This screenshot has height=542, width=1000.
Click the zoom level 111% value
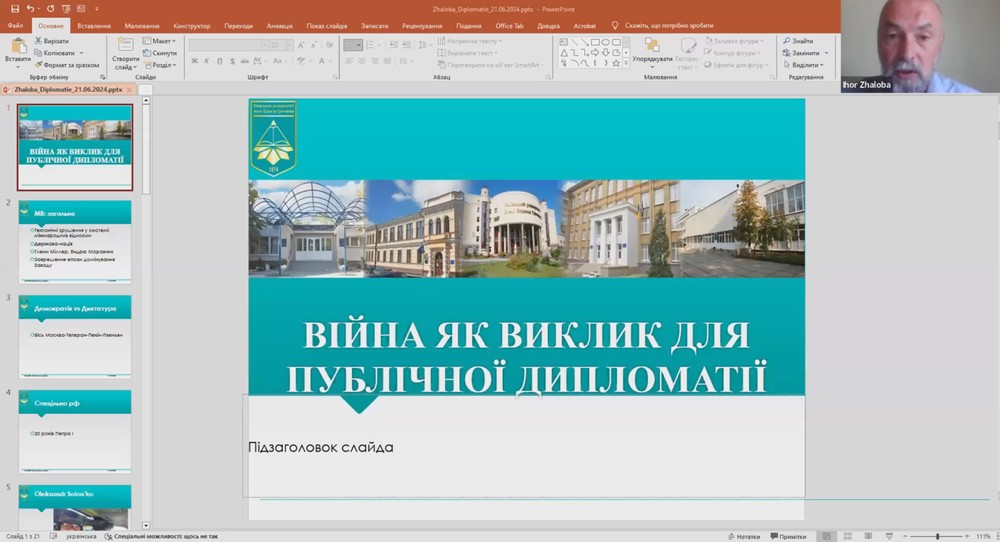pos(983,536)
